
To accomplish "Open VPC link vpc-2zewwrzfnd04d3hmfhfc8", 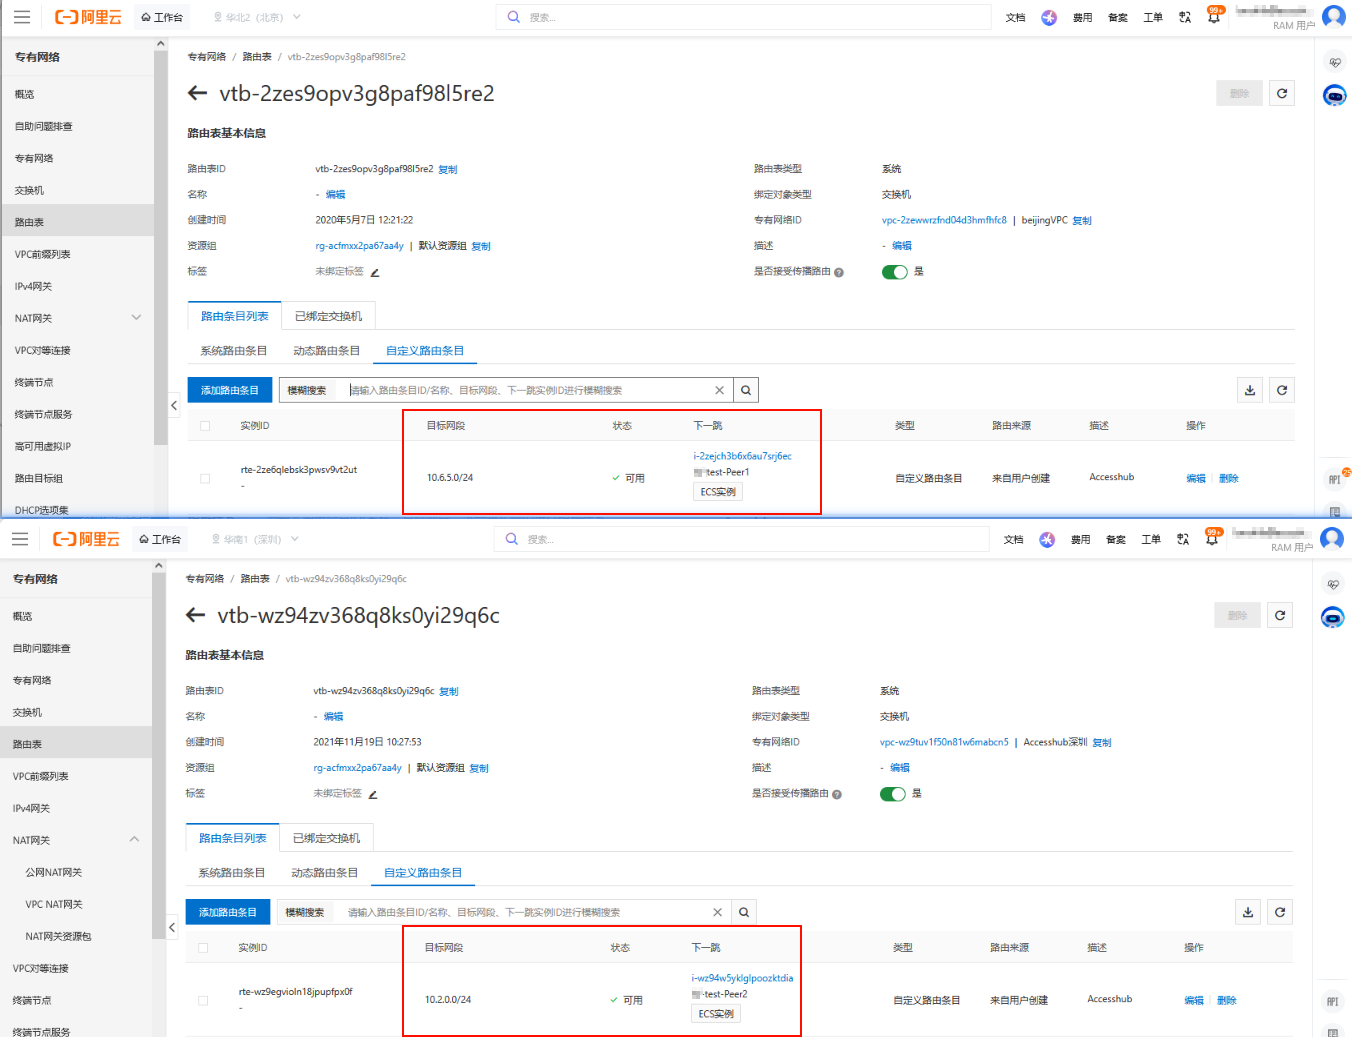I will point(944,220).
